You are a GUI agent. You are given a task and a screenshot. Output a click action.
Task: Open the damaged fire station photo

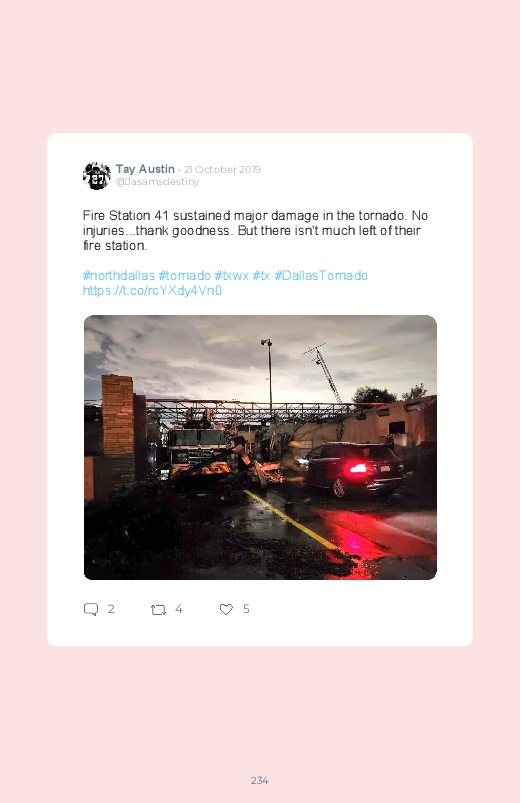260,447
